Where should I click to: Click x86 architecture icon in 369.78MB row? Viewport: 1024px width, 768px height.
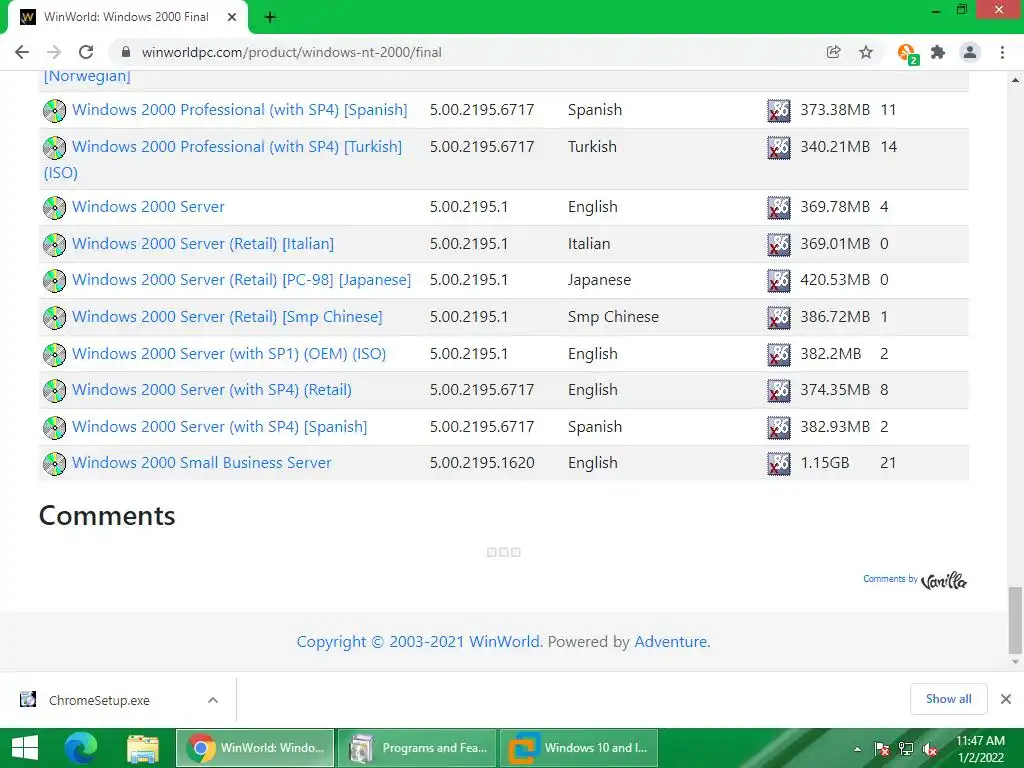click(x=778, y=208)
